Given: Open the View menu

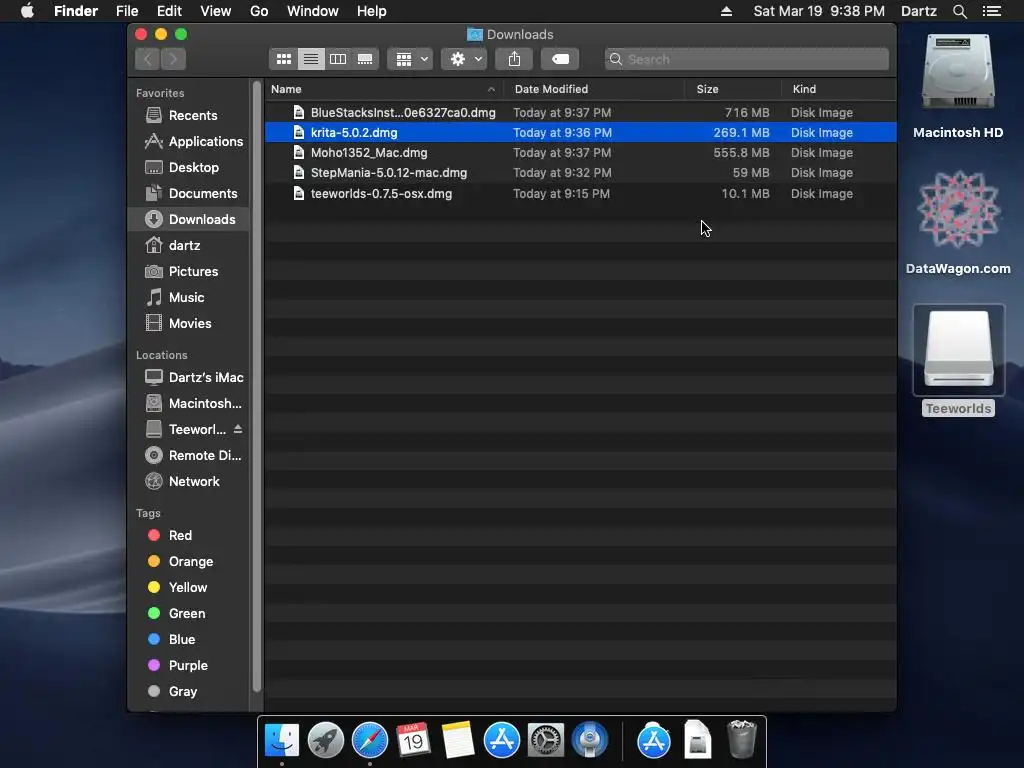Looking at the screenshot, I should 216,11.
